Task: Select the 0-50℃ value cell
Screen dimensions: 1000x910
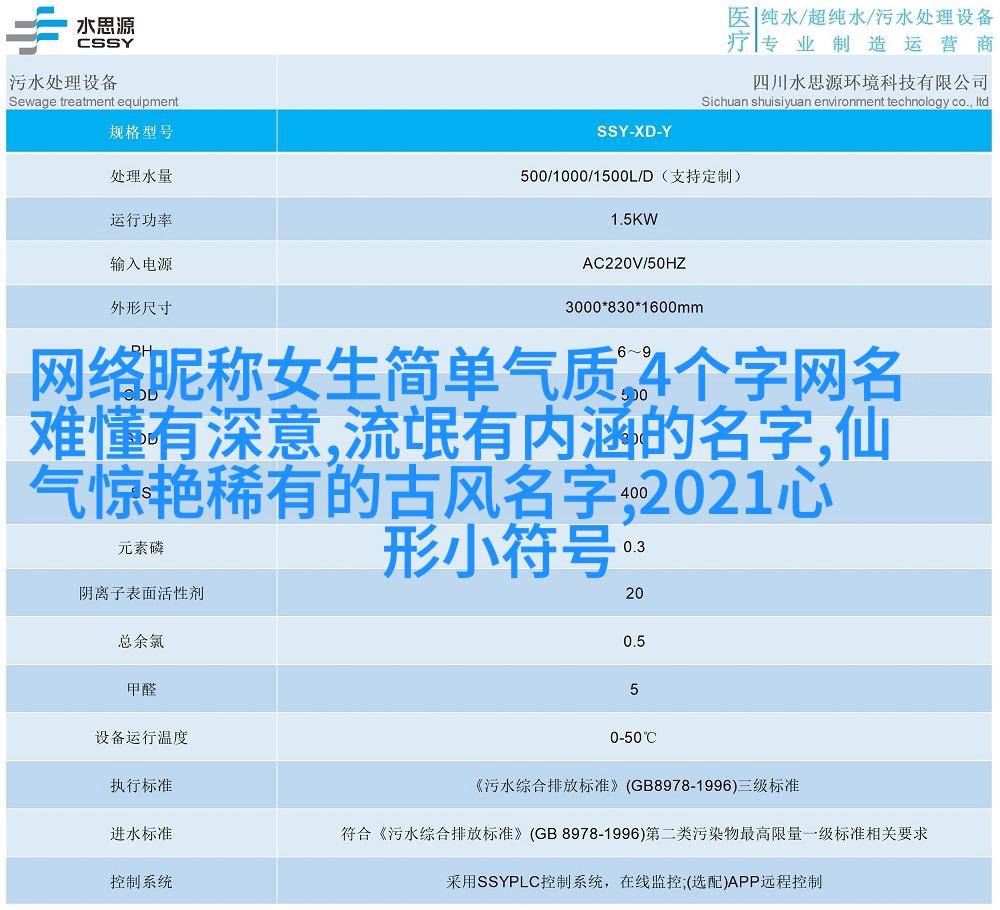Action: click(x=634, y=738)
